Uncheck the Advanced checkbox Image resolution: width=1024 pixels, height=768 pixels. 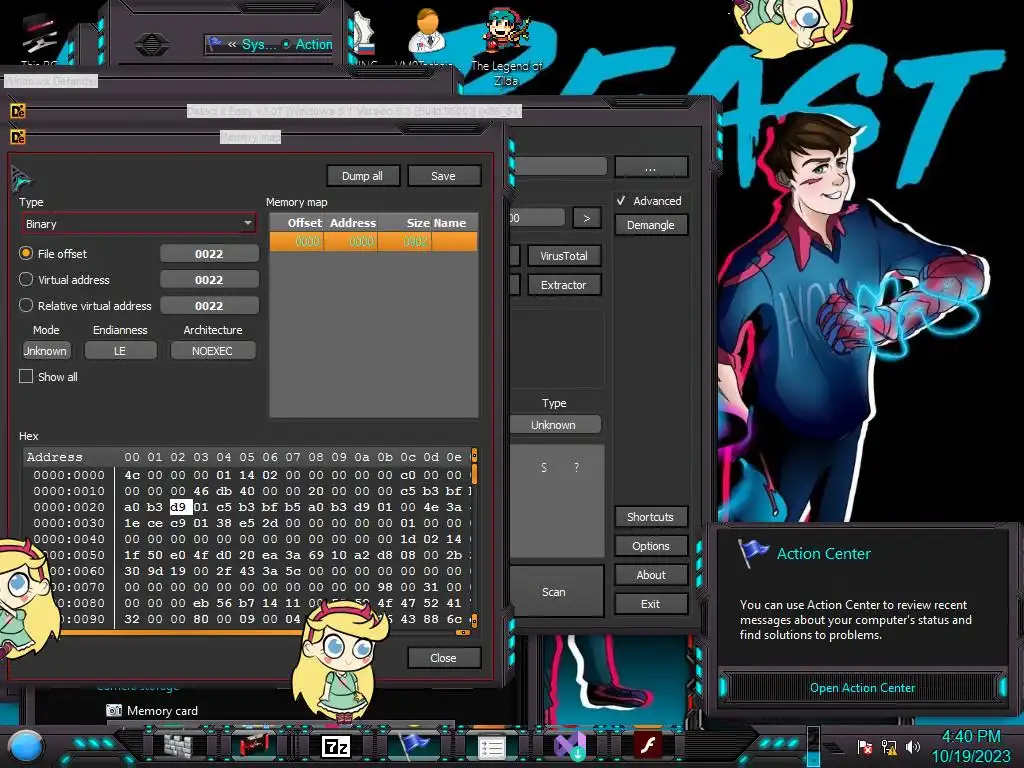(621, 200)
